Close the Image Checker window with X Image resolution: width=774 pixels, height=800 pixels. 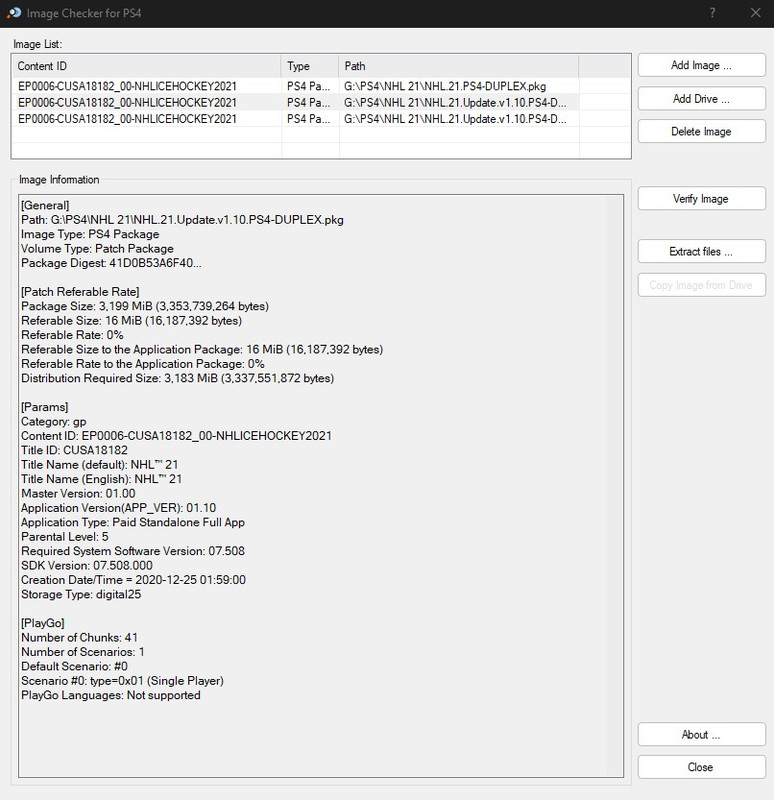pos(756,13)
